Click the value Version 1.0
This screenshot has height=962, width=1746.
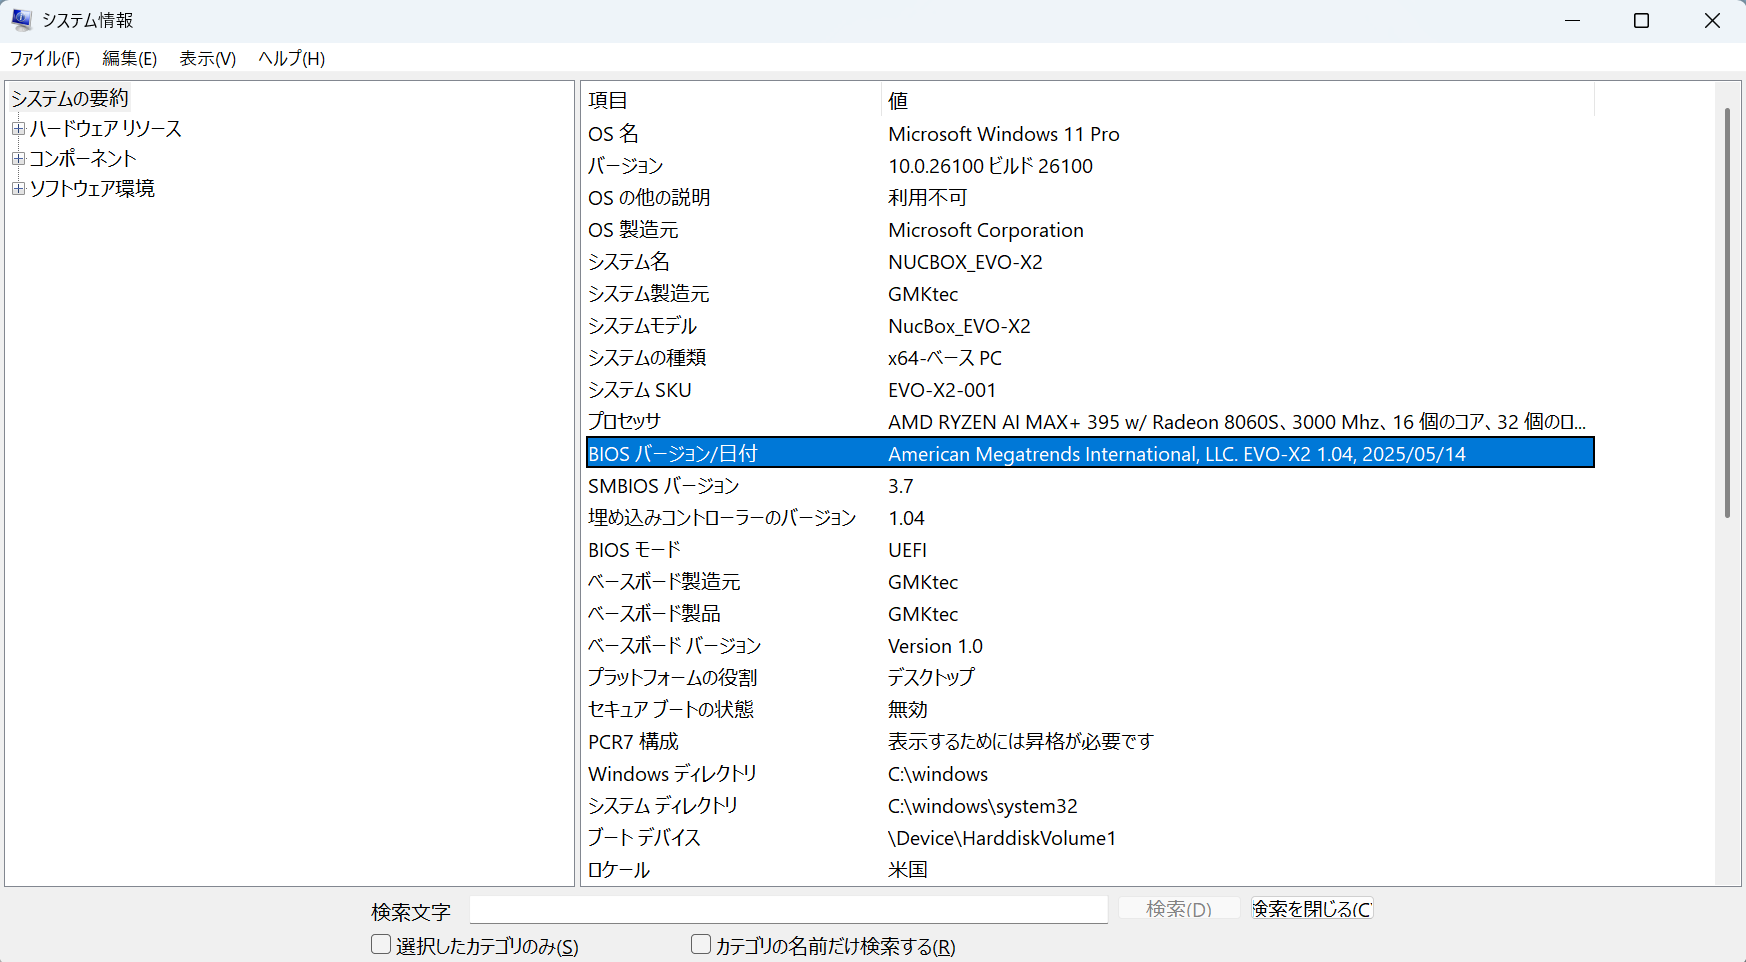click(936, 646)
